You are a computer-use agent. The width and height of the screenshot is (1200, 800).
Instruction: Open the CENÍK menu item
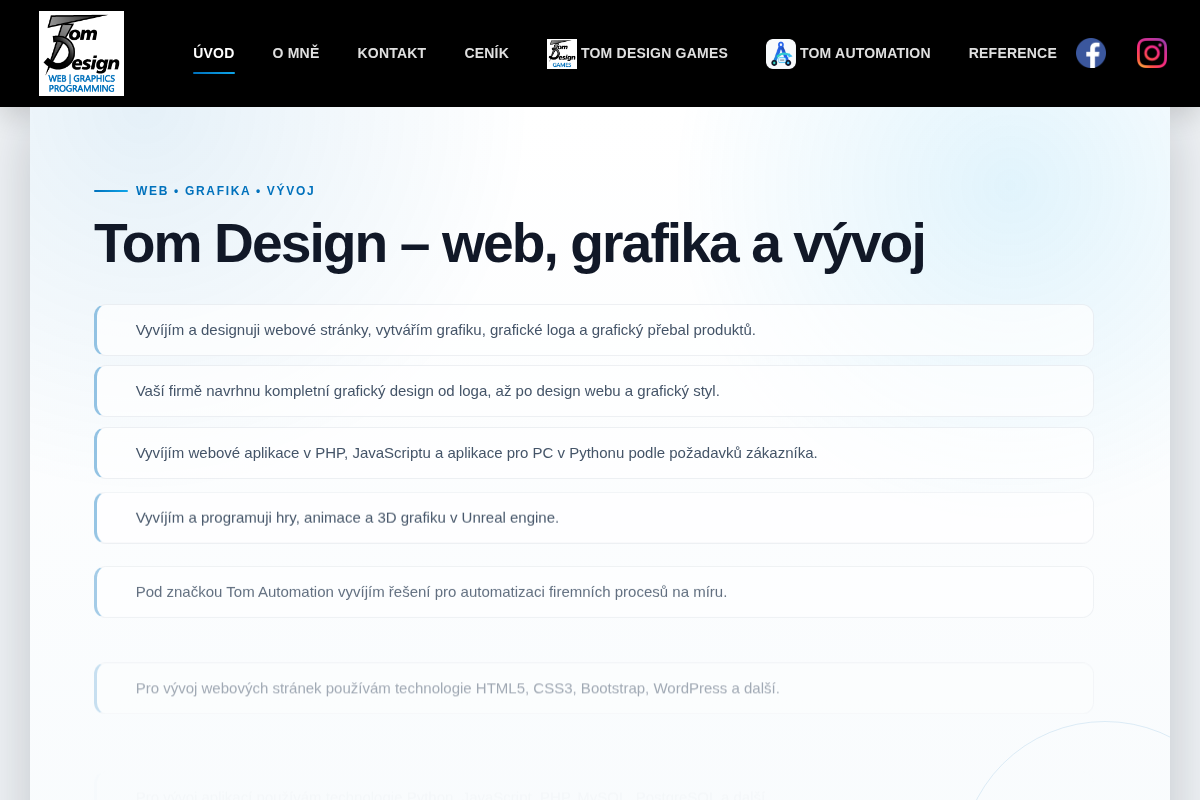487,53
